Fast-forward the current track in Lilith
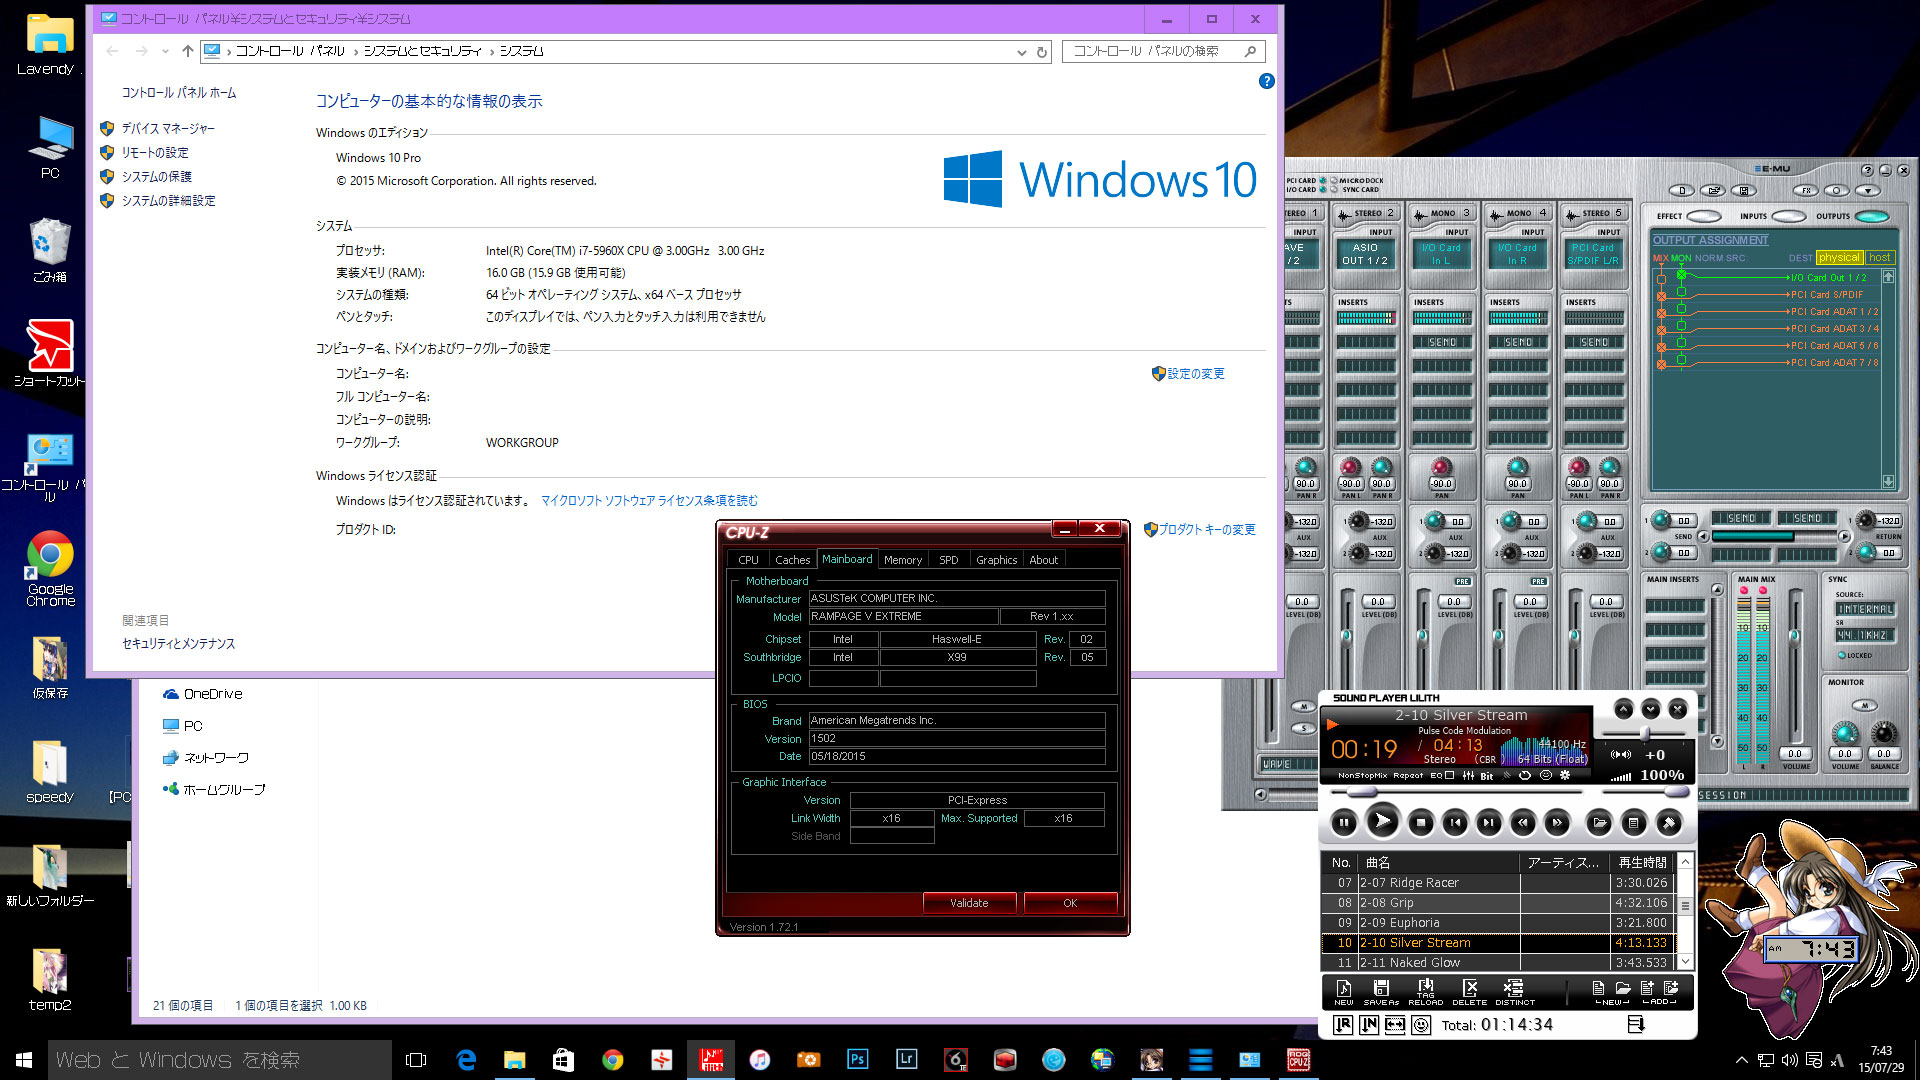This screenshot has height=1080, width=1920. [x=1557, y=823]
